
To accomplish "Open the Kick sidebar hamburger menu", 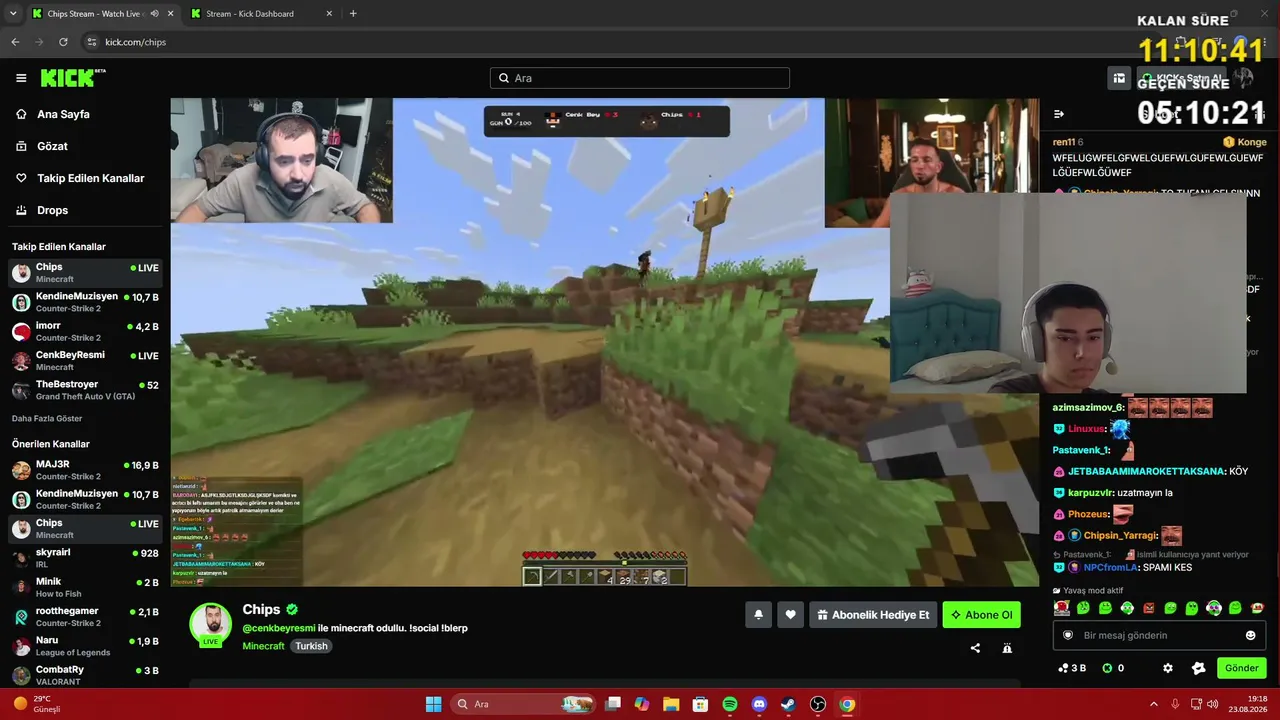I will [x=21, y=78].
